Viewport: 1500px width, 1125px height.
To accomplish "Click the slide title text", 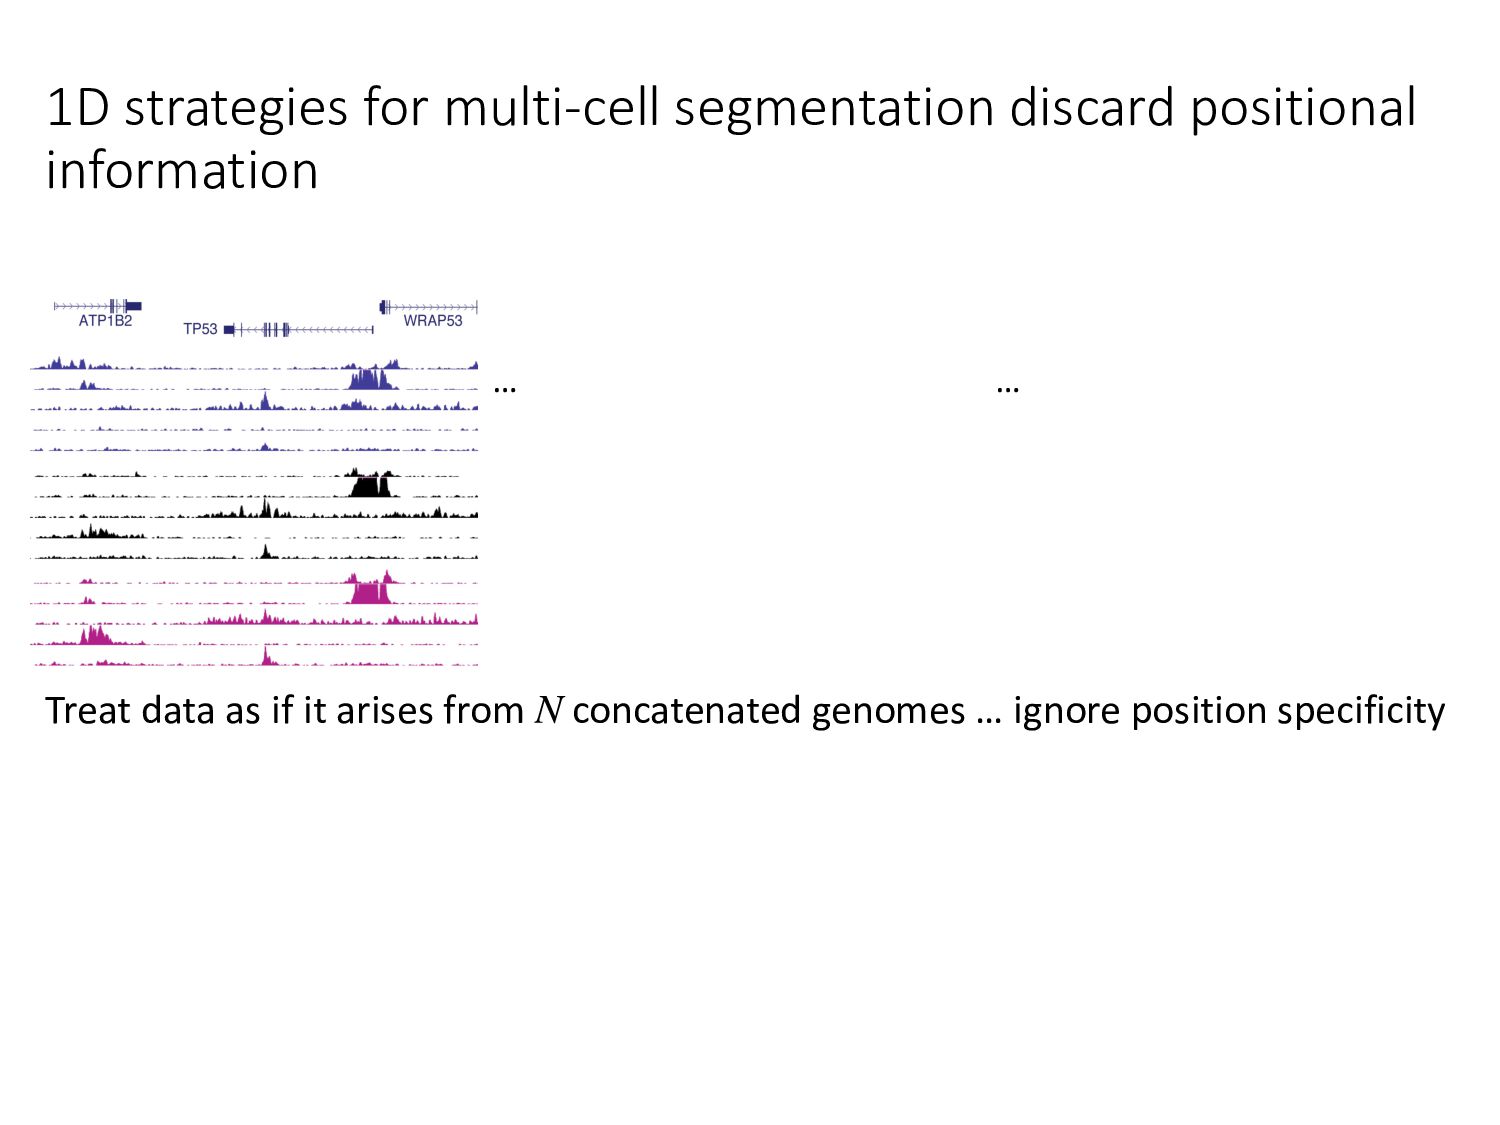I will pos(730,108).
